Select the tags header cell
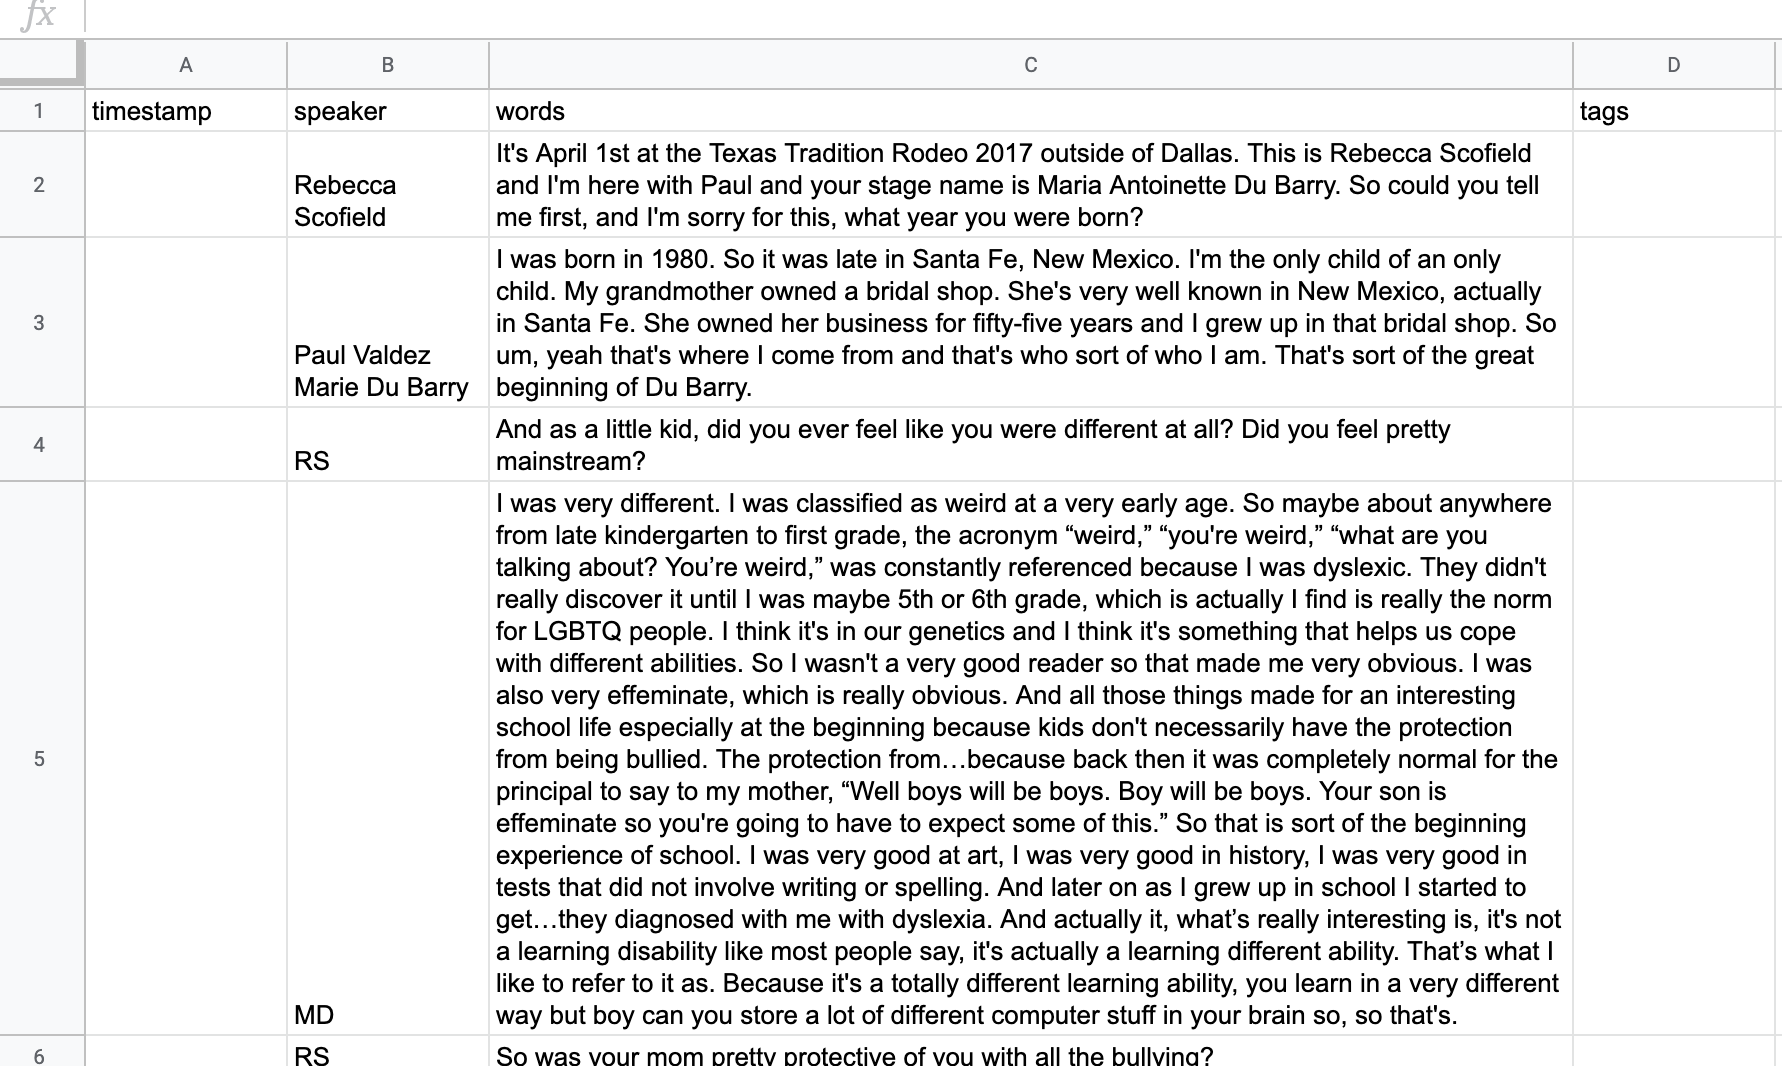The height and width of the screenshot is (1066, 1782). (x=1675, y=111)
